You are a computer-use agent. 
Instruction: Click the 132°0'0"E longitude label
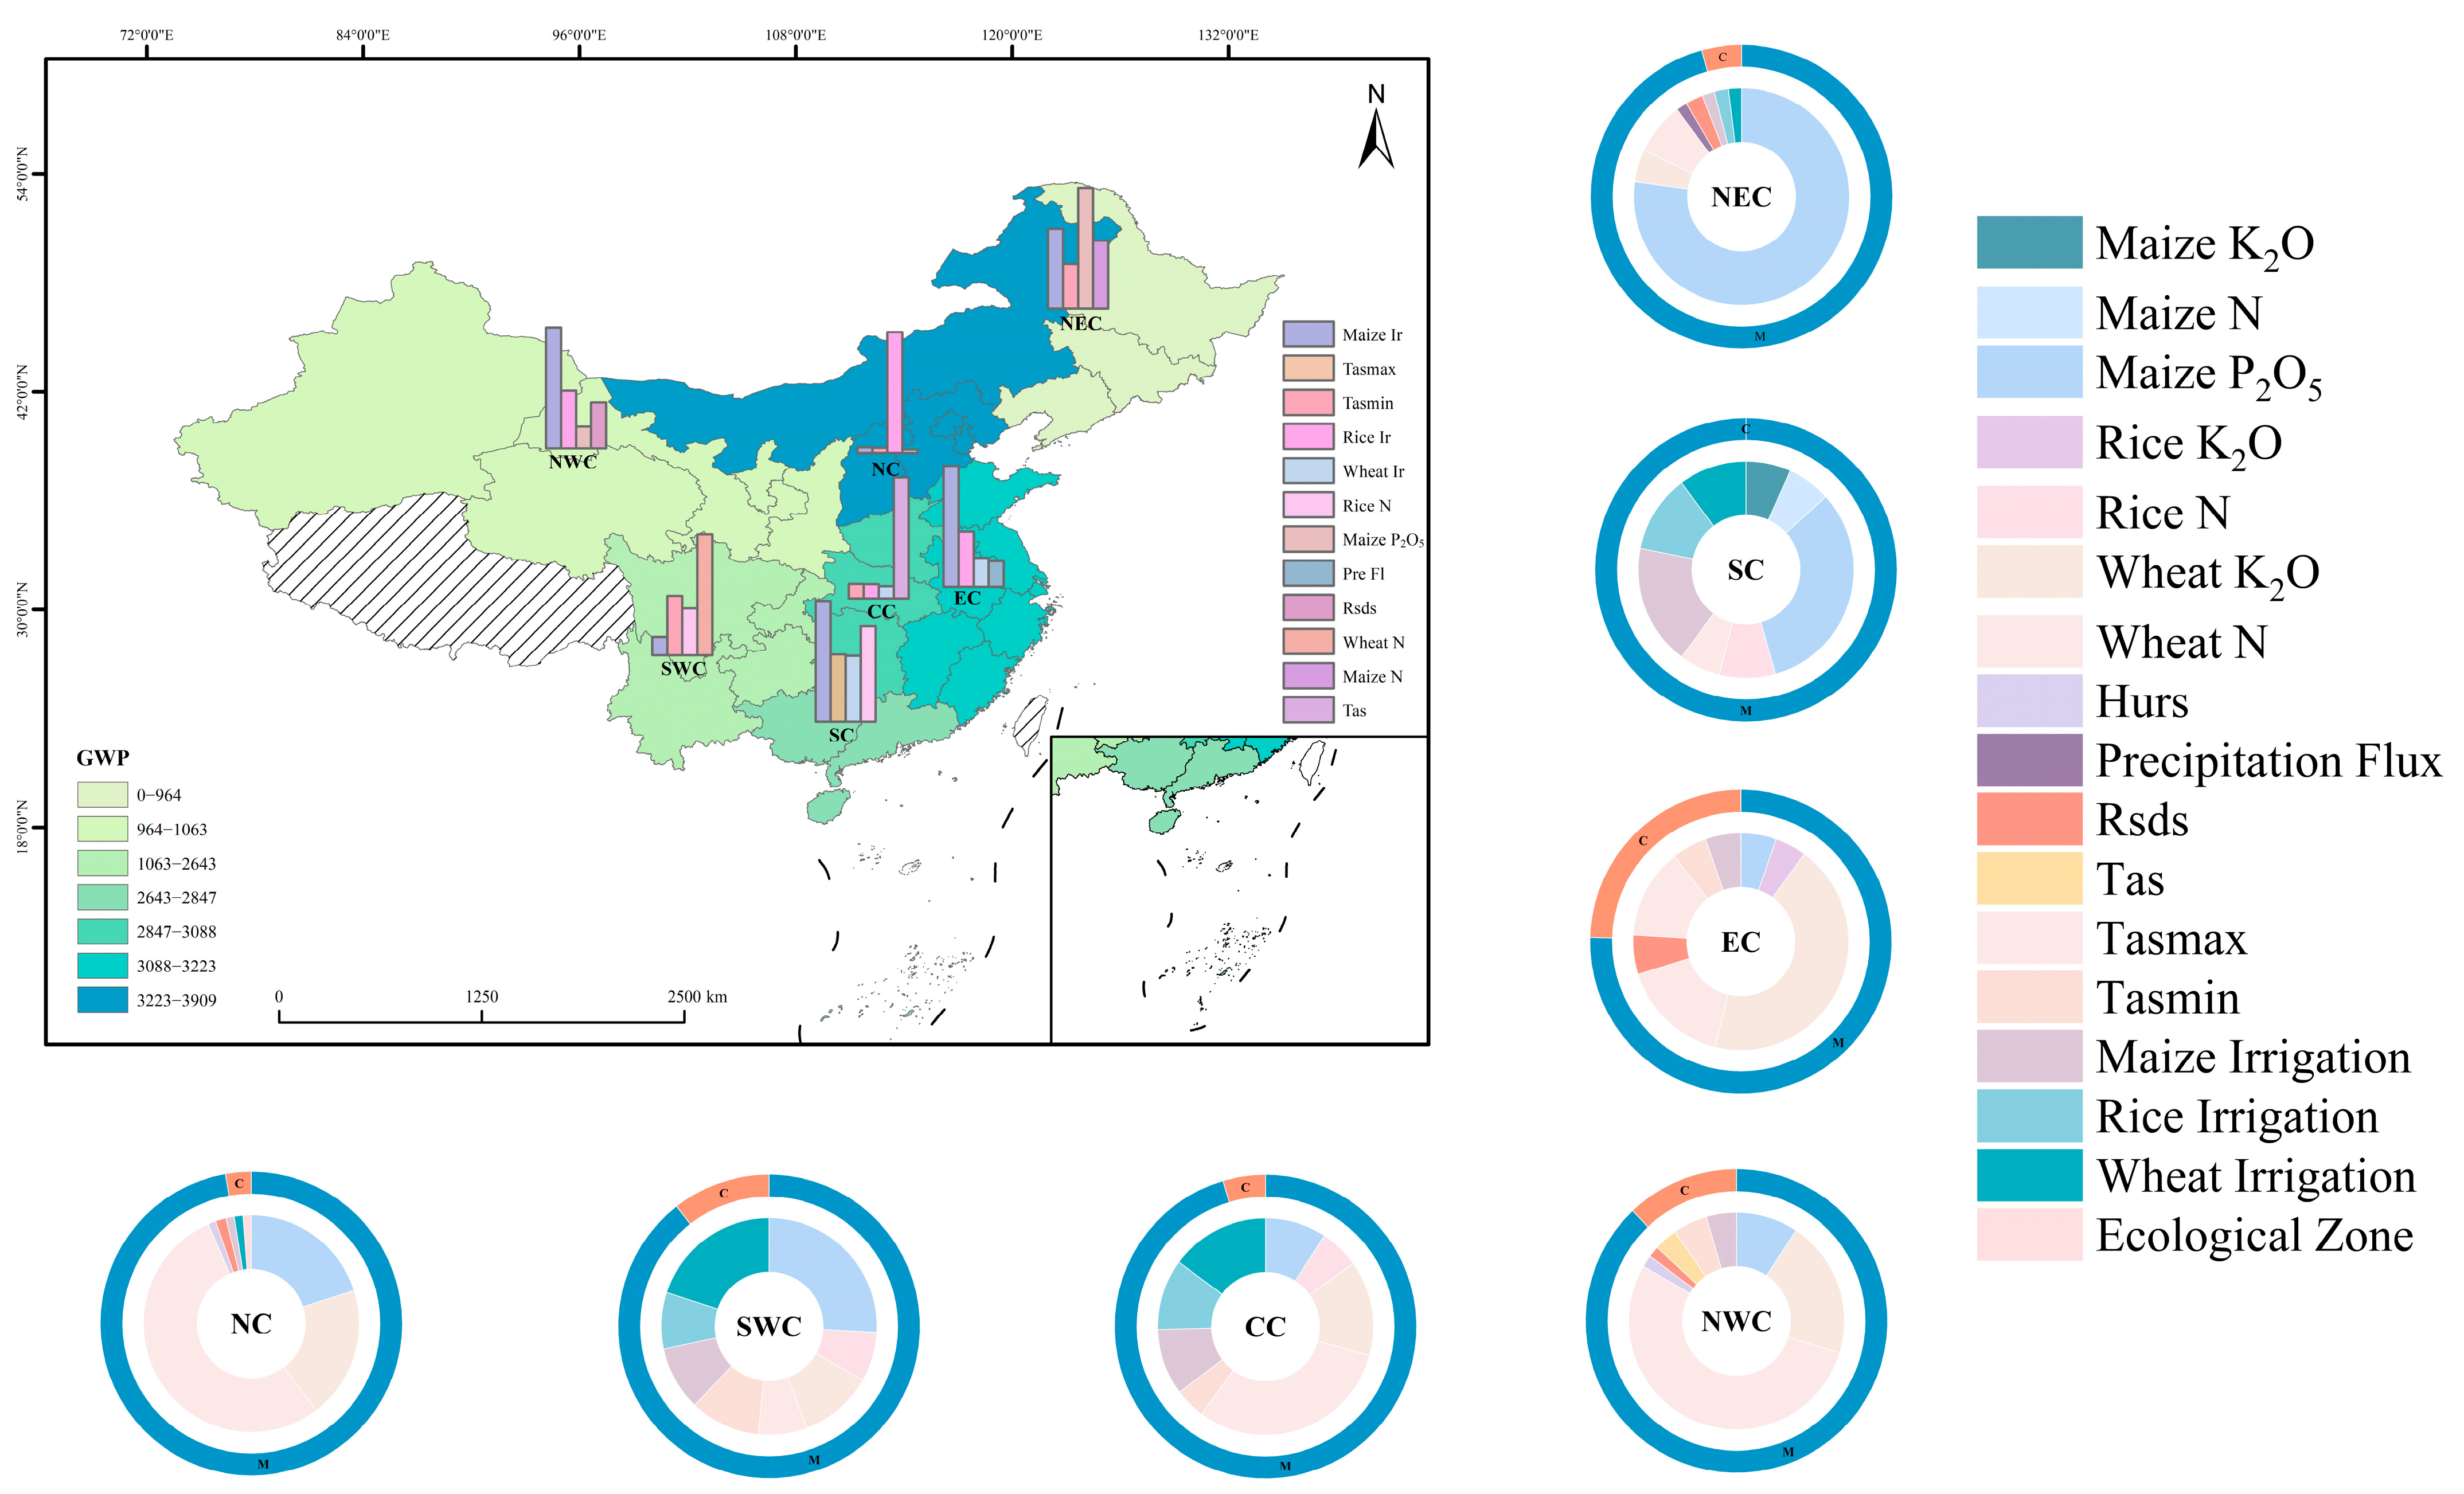tap(1228, 35)
